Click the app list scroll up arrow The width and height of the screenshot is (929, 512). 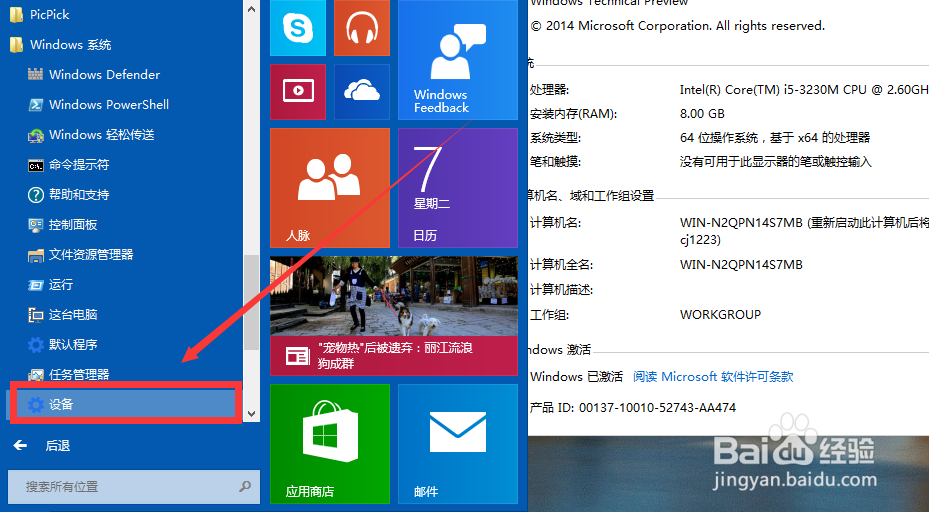coord(251,9)
